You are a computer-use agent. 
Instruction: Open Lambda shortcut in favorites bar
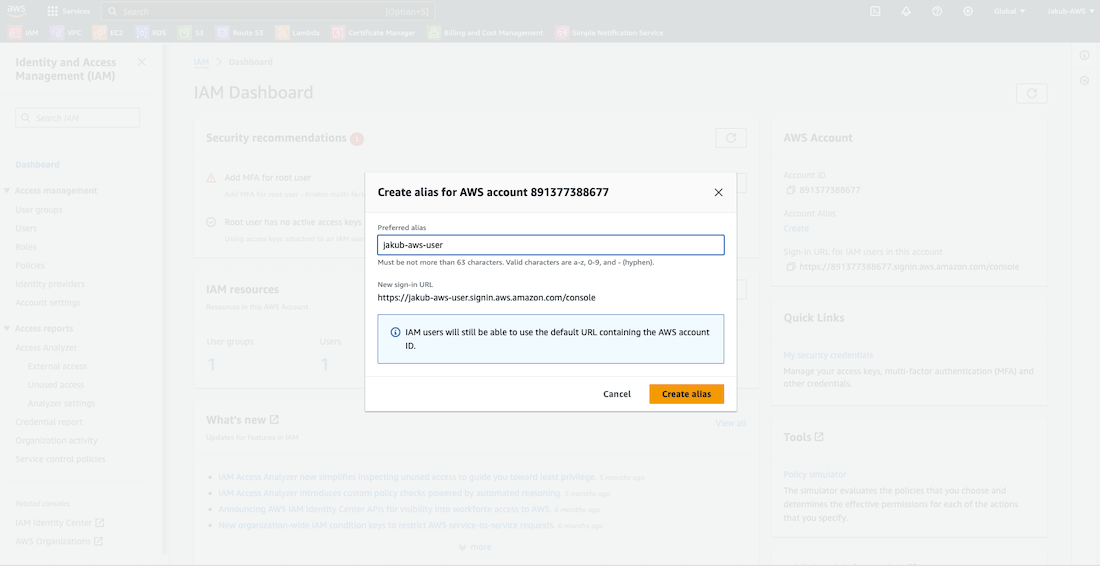pos(297,33)
